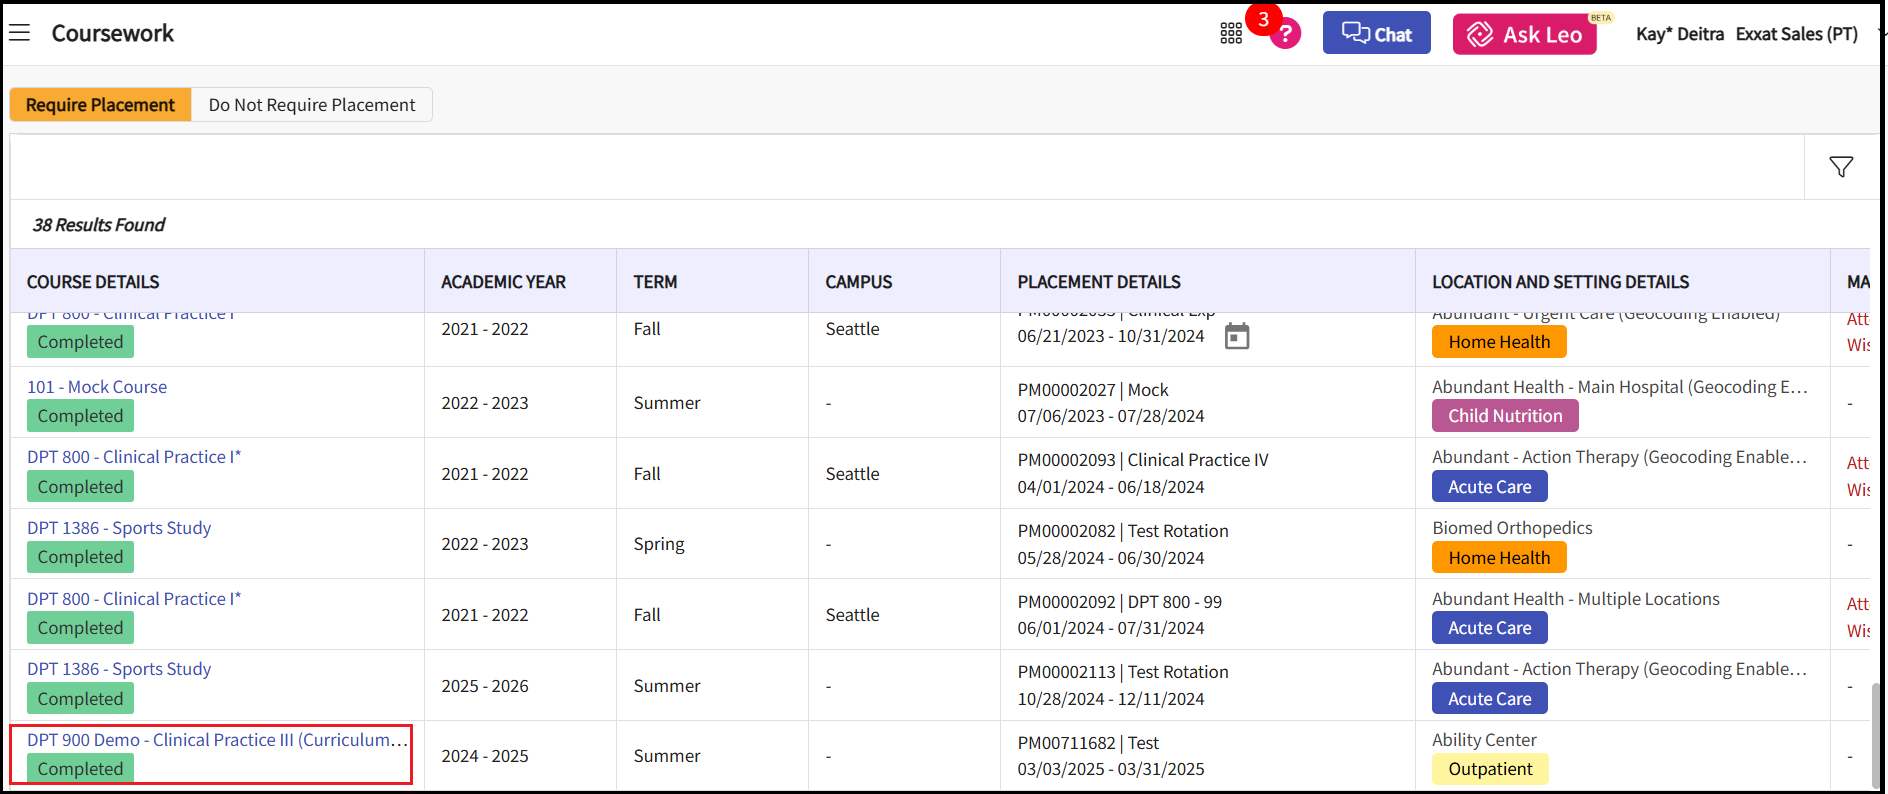Click the pink help question mark icon
The image size is (1888, 794).
click(x=1286, y=35)
